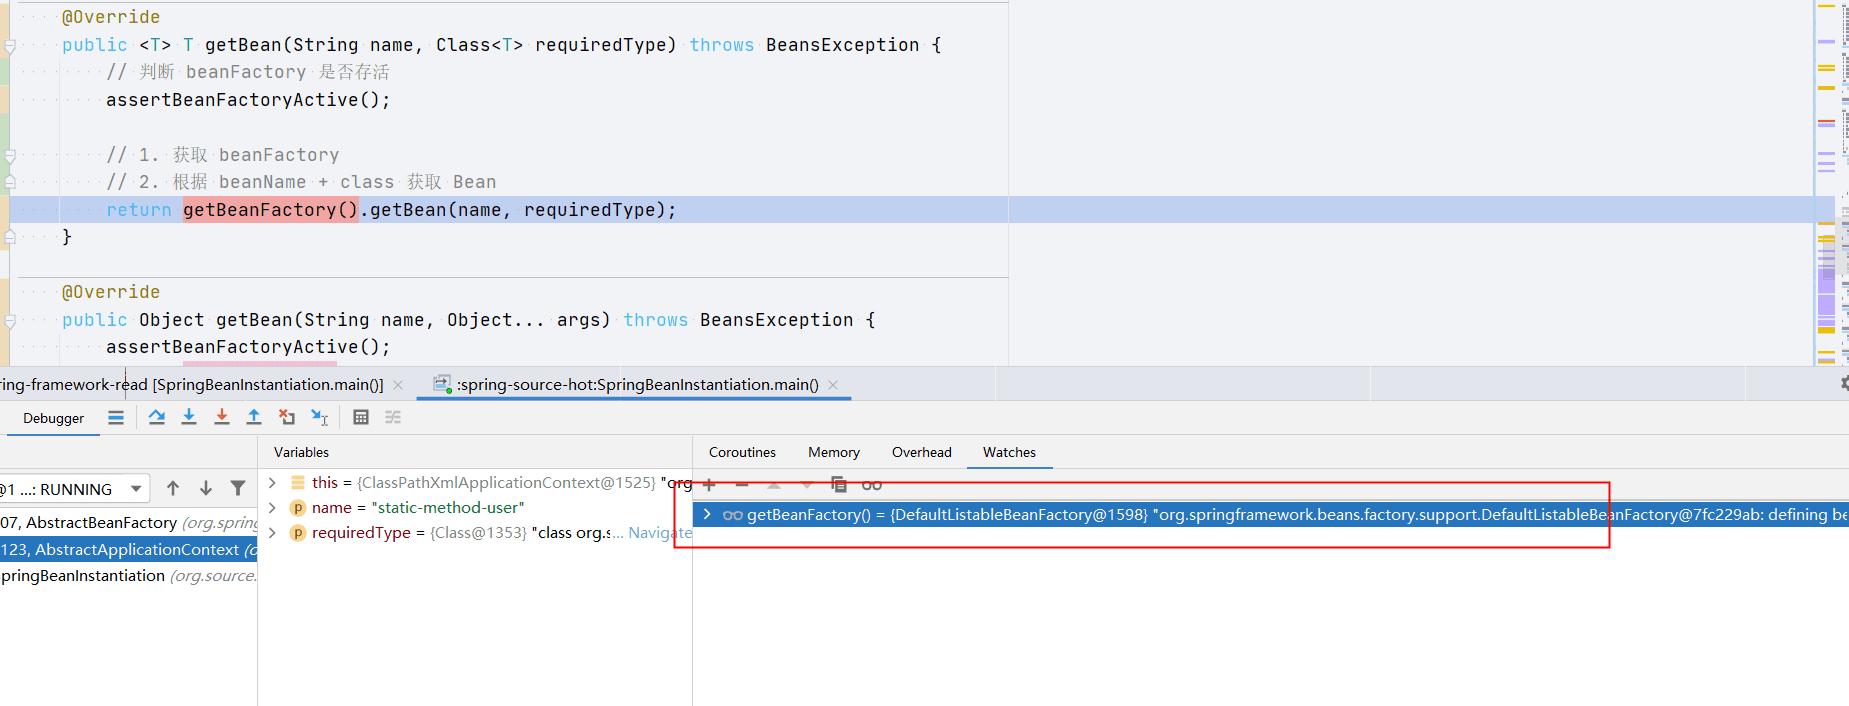Expand the getBeanFactory() watch entry
This screenshot has height=706, width=1849.
(x=708, y=514)
